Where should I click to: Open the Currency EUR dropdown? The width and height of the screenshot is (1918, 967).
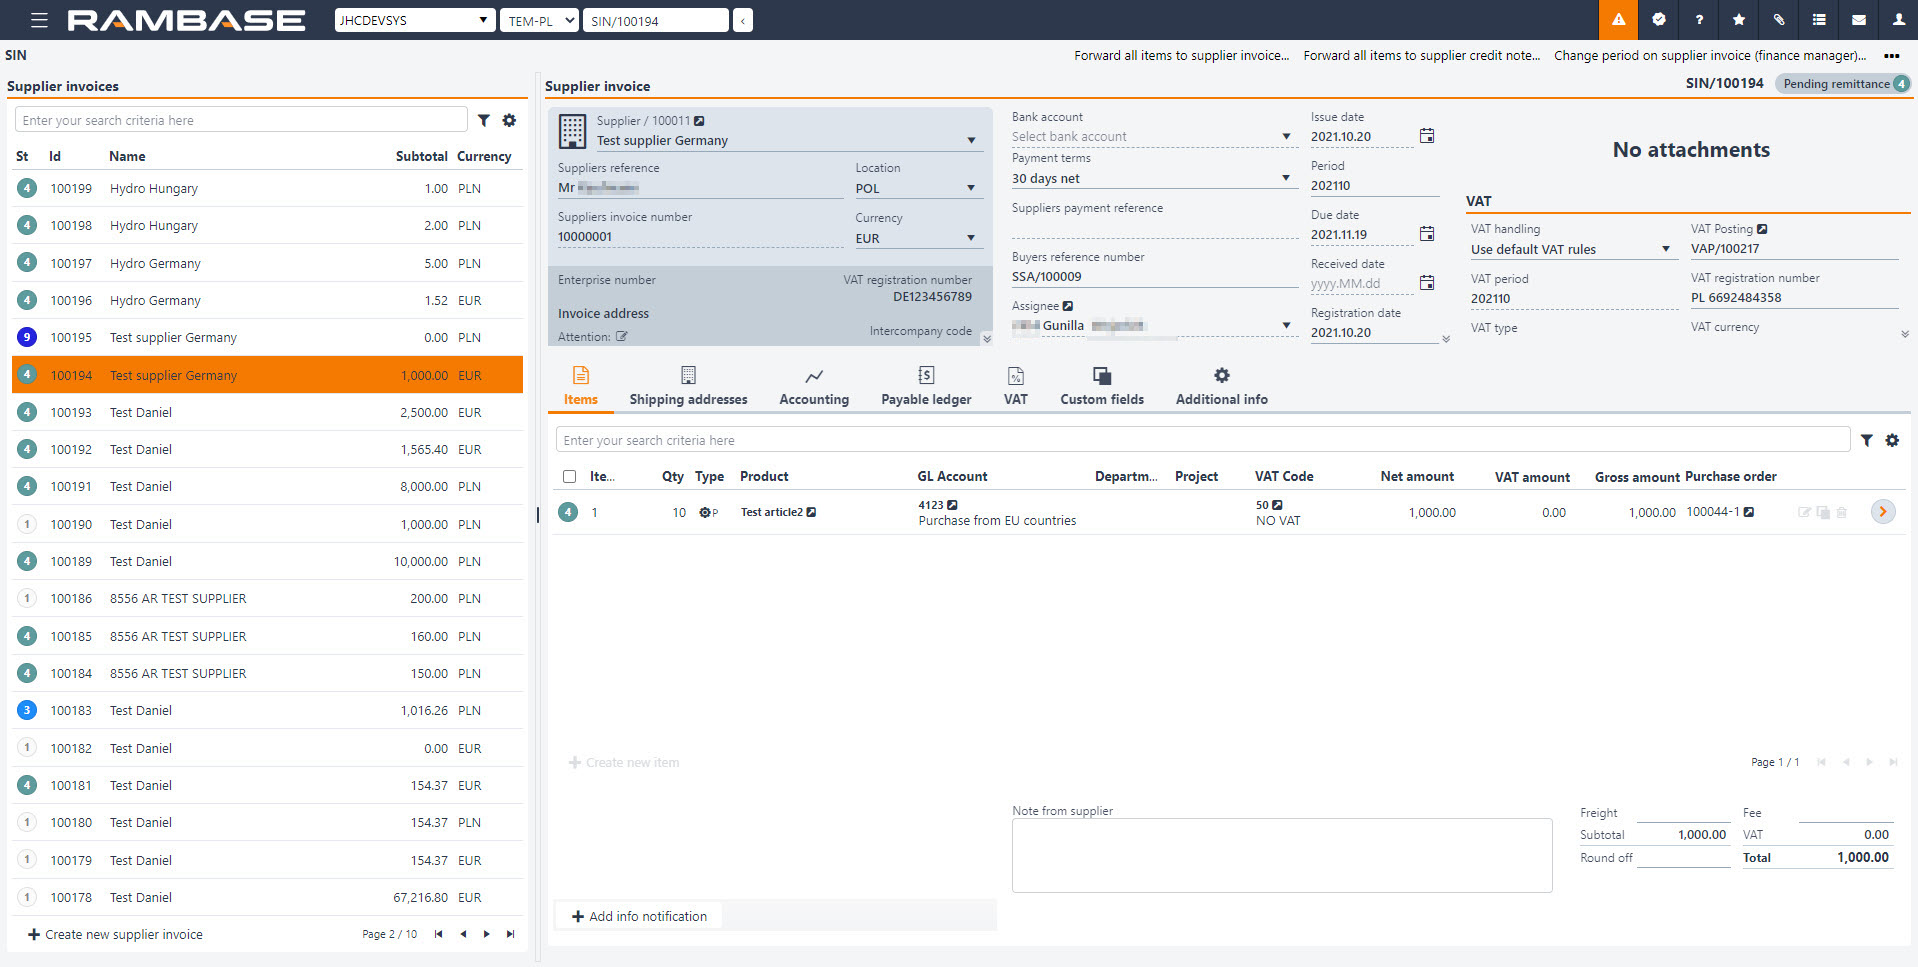tap(970, 238)
